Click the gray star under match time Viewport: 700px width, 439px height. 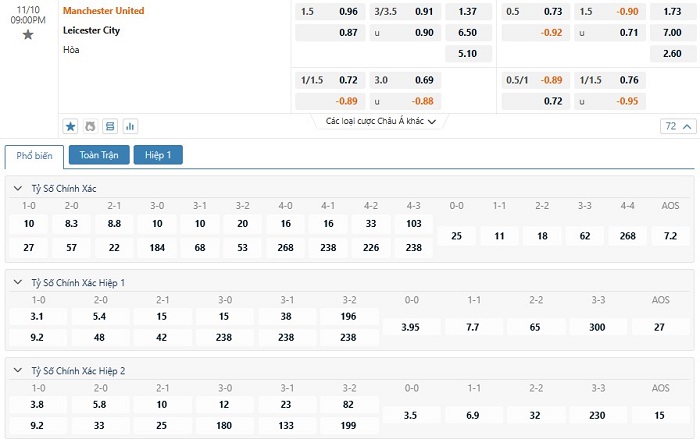point(28,34)
